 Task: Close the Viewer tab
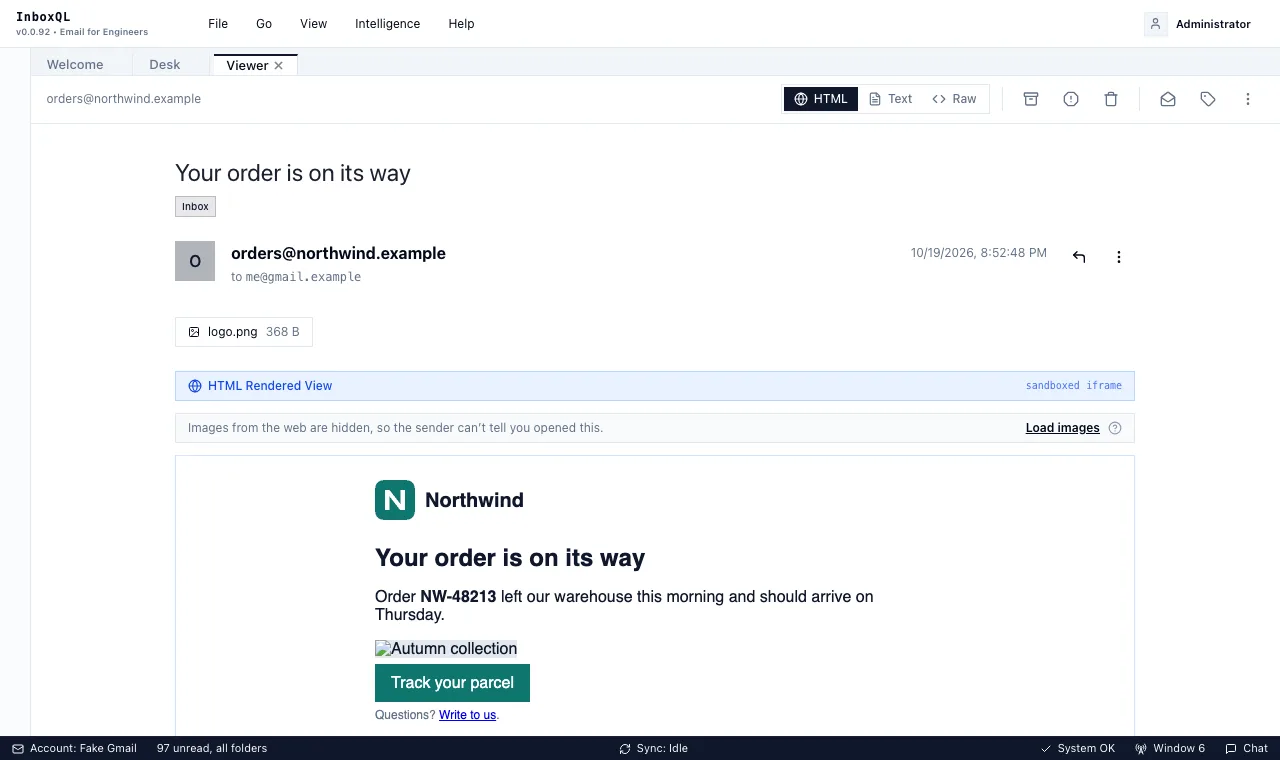pos(279,65)
